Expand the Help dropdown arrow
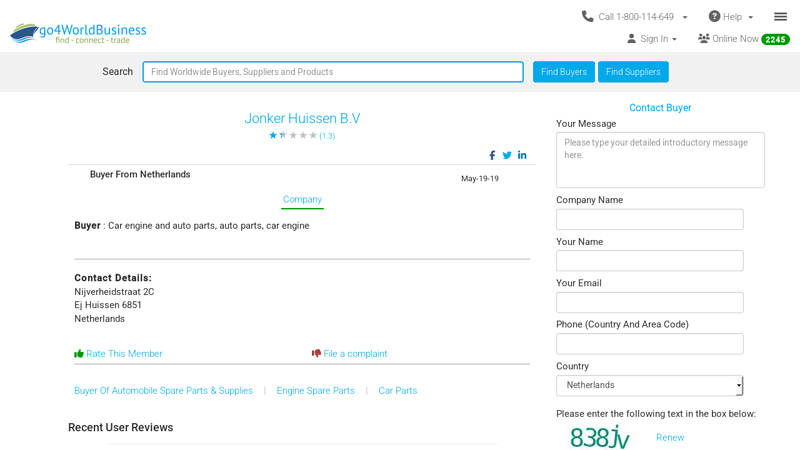 [x=751, y=17]
